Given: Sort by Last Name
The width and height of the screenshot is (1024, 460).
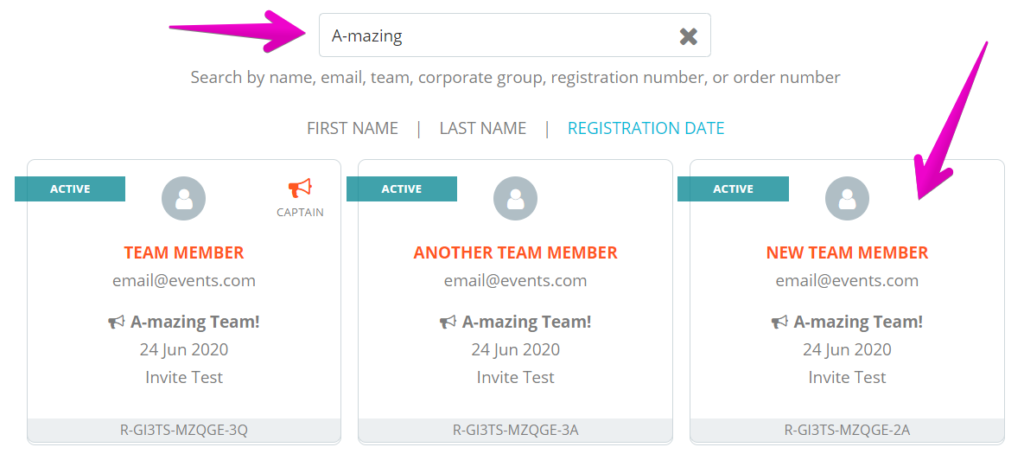Looking at the screenshot, I should click(483, 128).
